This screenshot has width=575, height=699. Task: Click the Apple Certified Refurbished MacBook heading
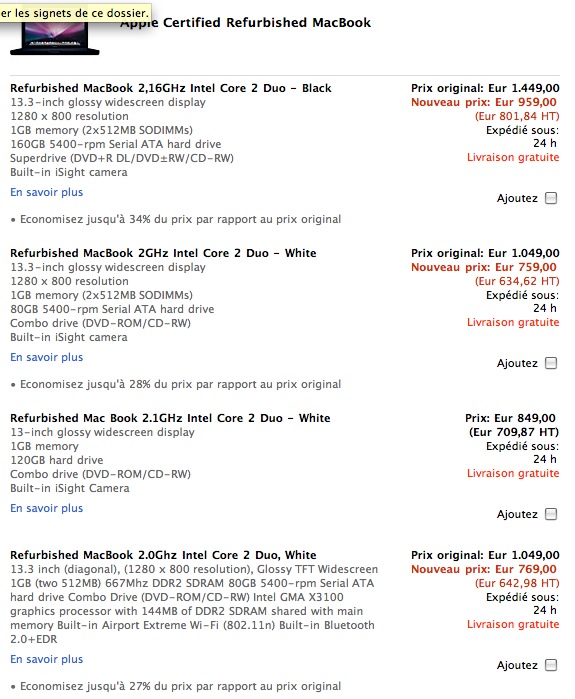pyautogui.click(x=245, y=23)
